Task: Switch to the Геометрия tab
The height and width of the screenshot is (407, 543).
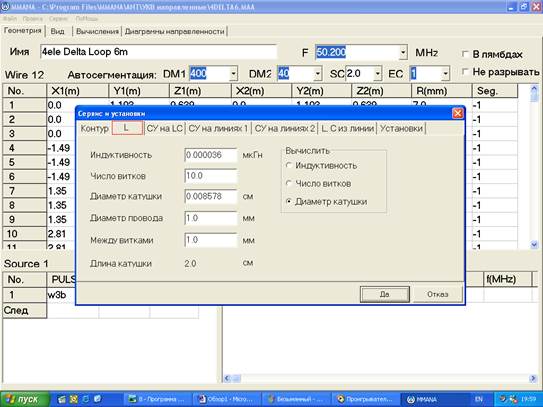Action: pos(23,31)
